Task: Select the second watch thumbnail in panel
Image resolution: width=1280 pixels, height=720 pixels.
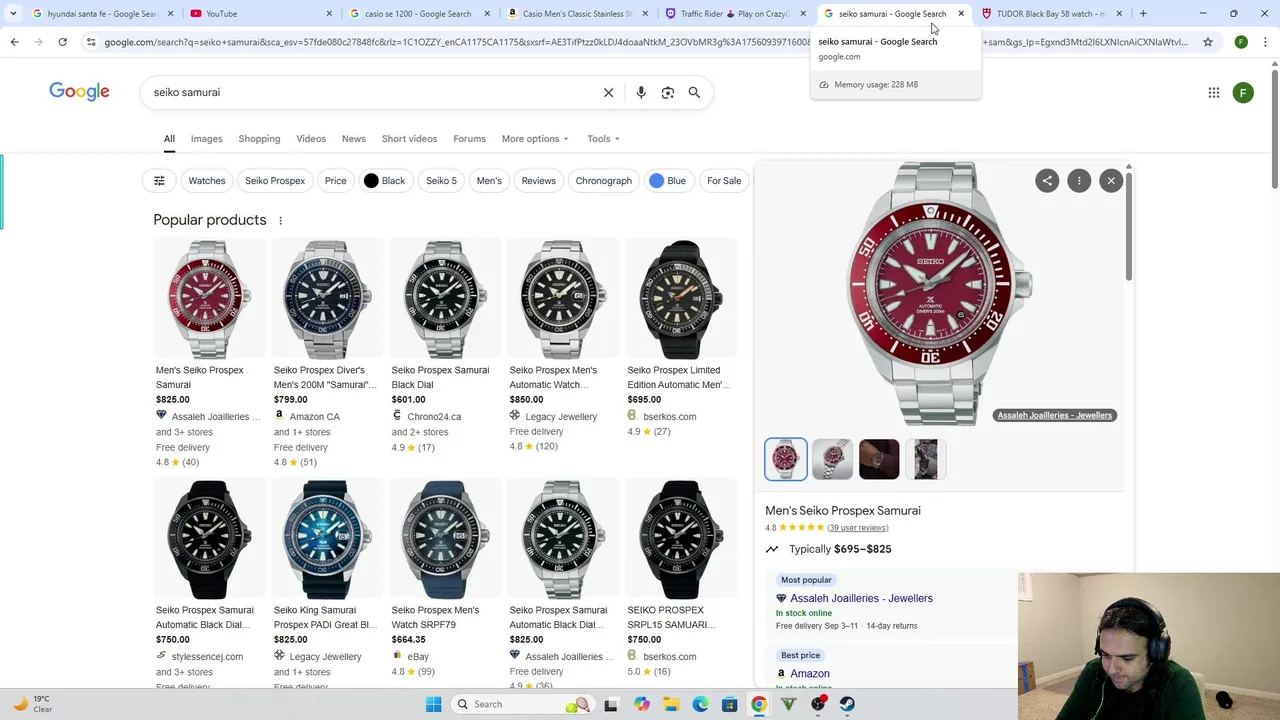Action: tap(832, 459)
